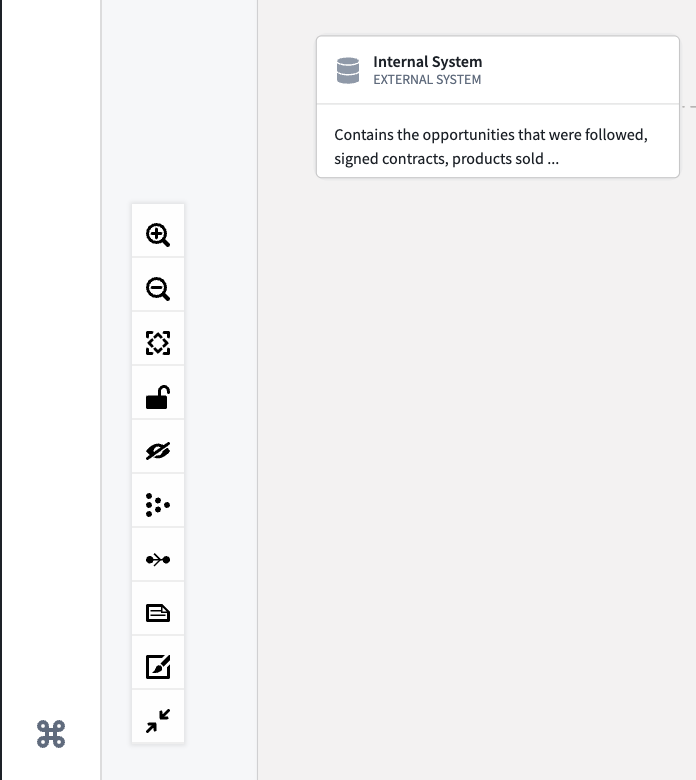Toggle the unlock padlock icon
The image size is (696, 780).
point(158,397)
